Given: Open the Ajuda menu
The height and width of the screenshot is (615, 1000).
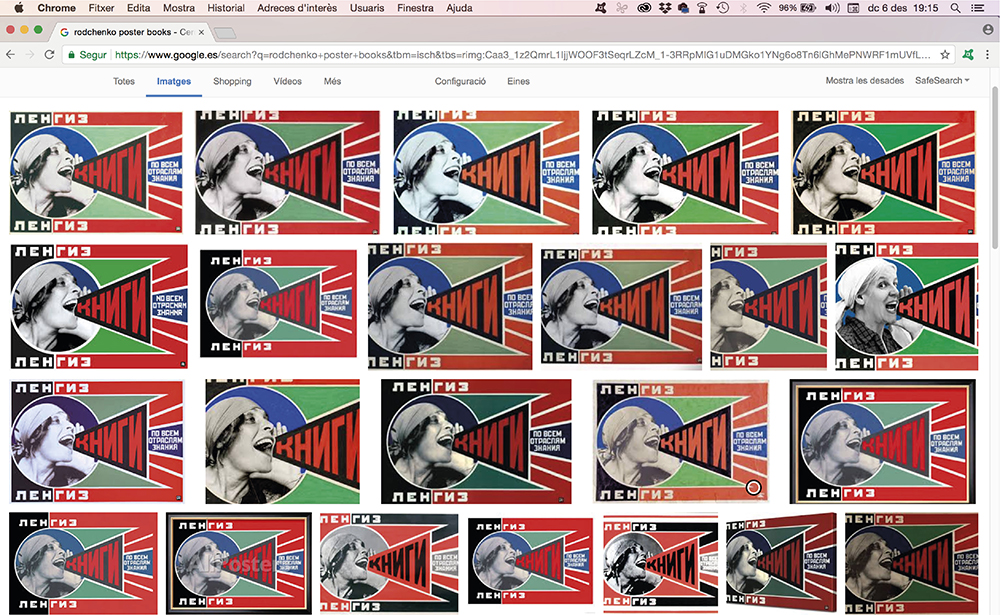Looking at the screenshot, I should (459, 8).
